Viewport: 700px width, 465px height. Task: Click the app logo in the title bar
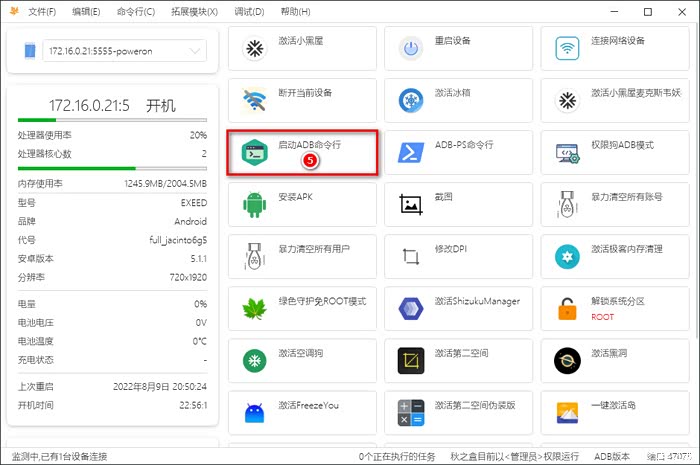pyautogui.click(x=14, y=11)
